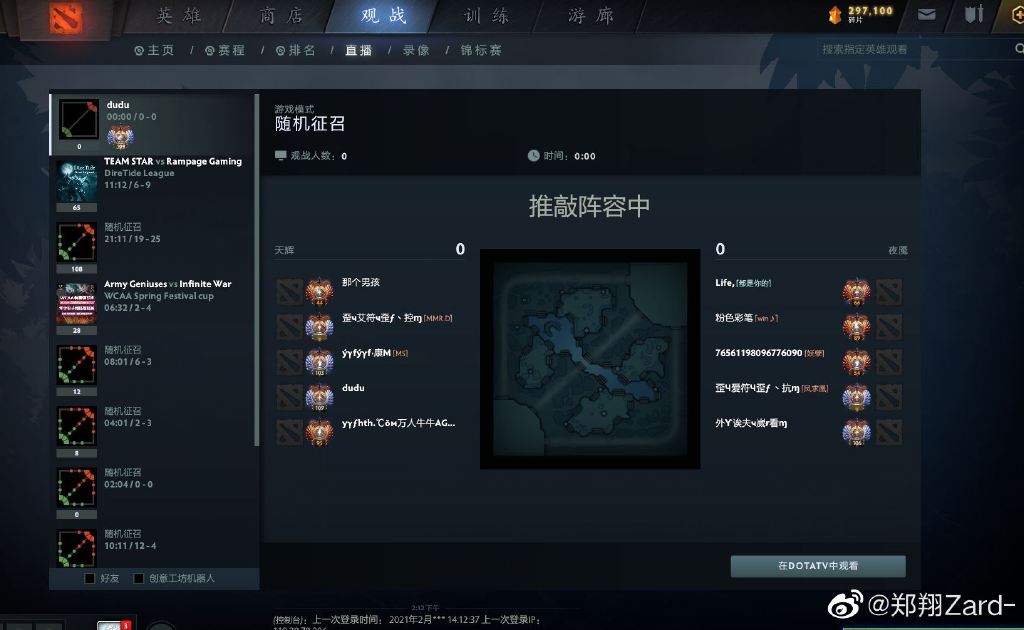The image size is (1024, 630).
Task: Click the live games list scrollbar
Action: click(x=257, y=270)
